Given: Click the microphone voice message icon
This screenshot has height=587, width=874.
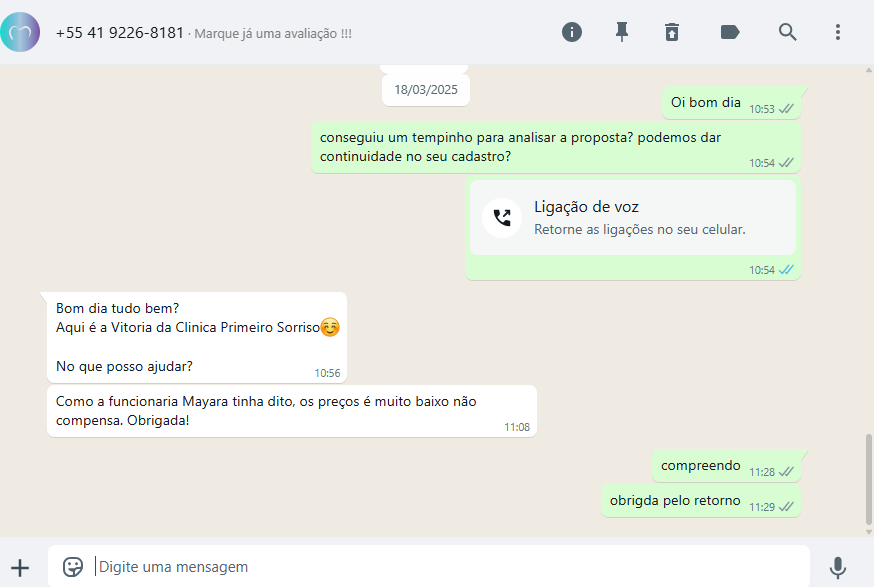Looking at the screenshot, I should (x=838, y=567).
